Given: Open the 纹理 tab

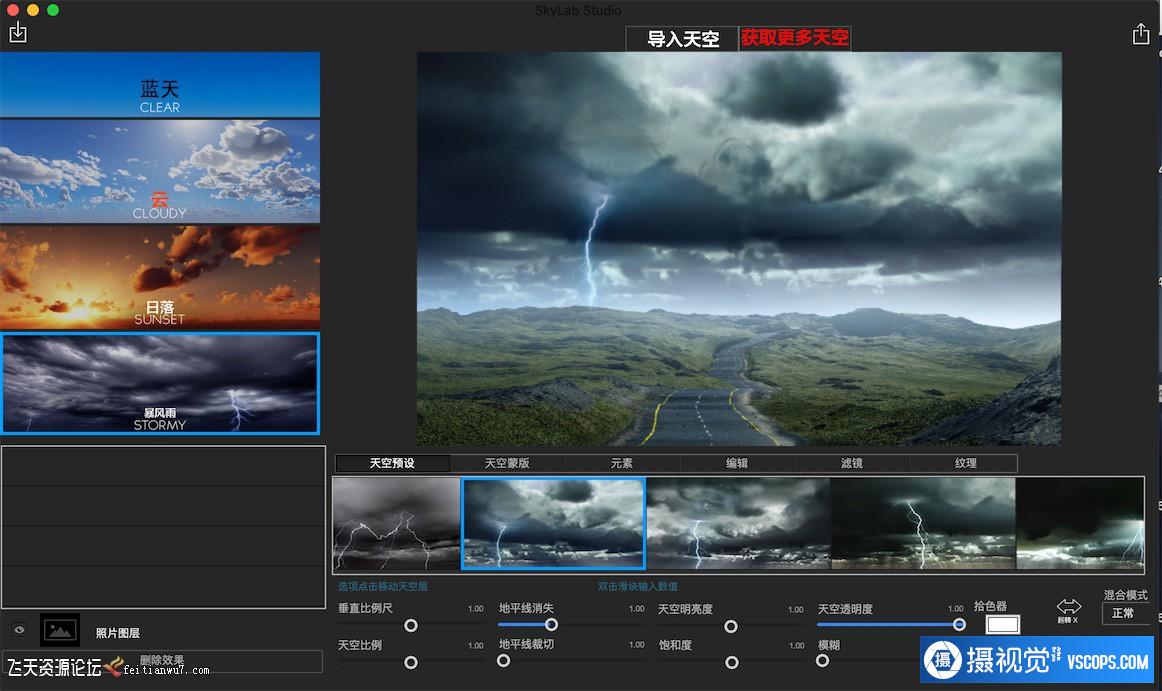Looking at the screenshot, I should (966, 464).
